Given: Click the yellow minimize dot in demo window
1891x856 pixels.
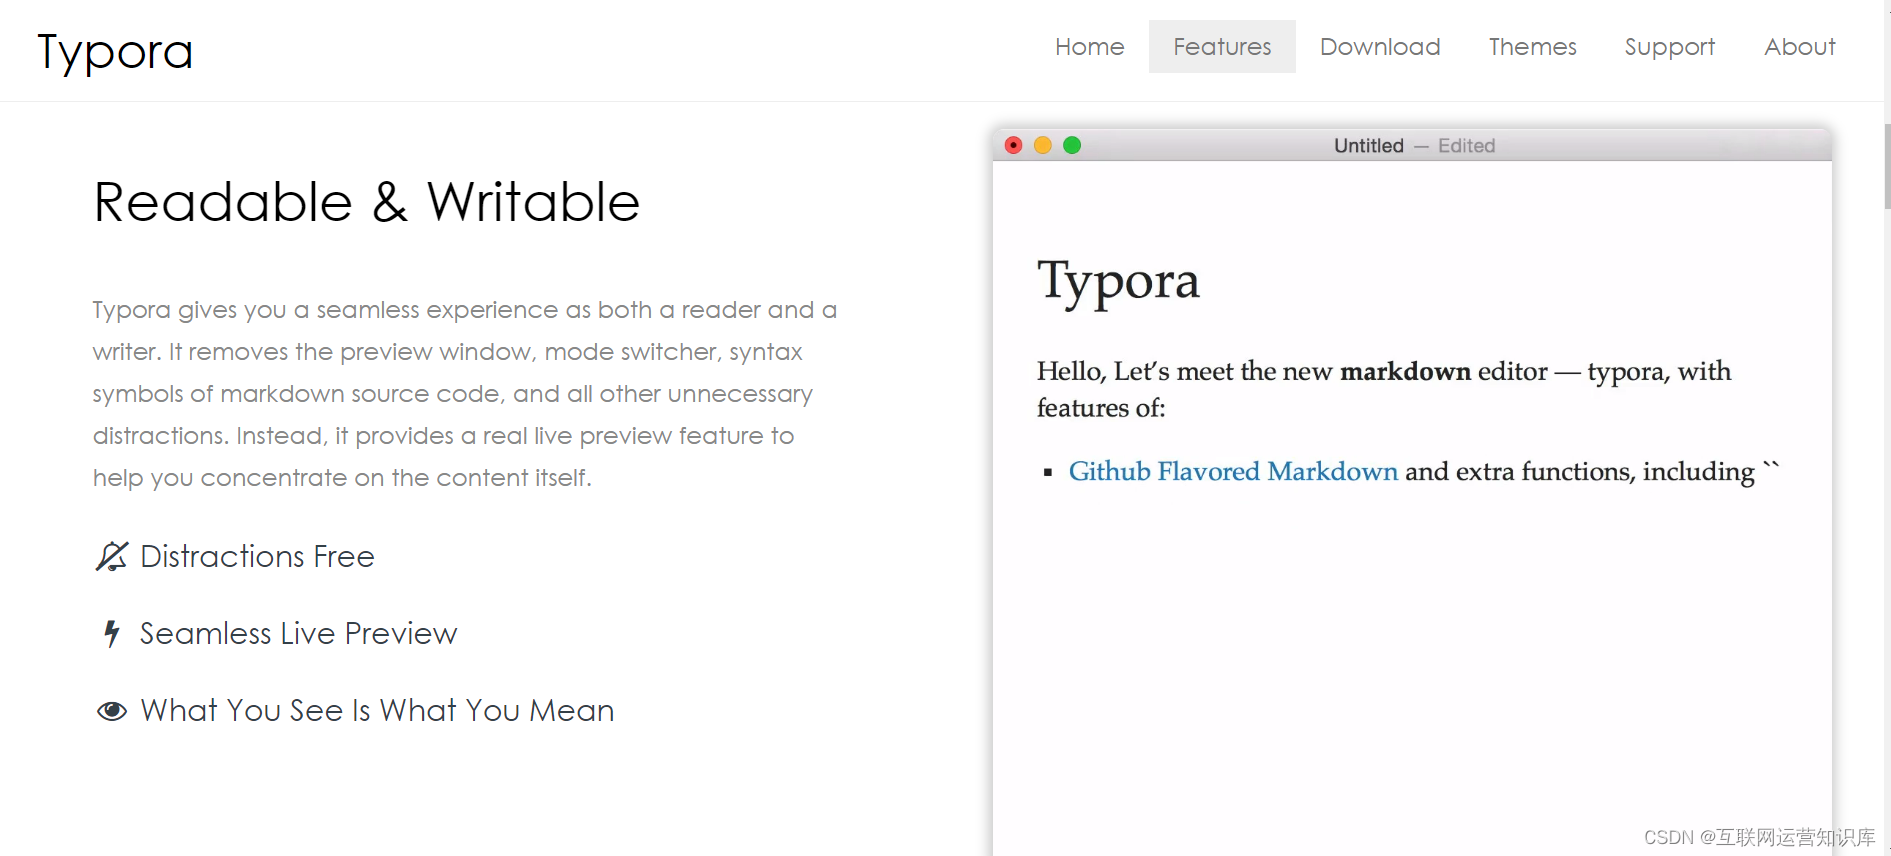Looking at the screenshot, I should (1042, 145).
